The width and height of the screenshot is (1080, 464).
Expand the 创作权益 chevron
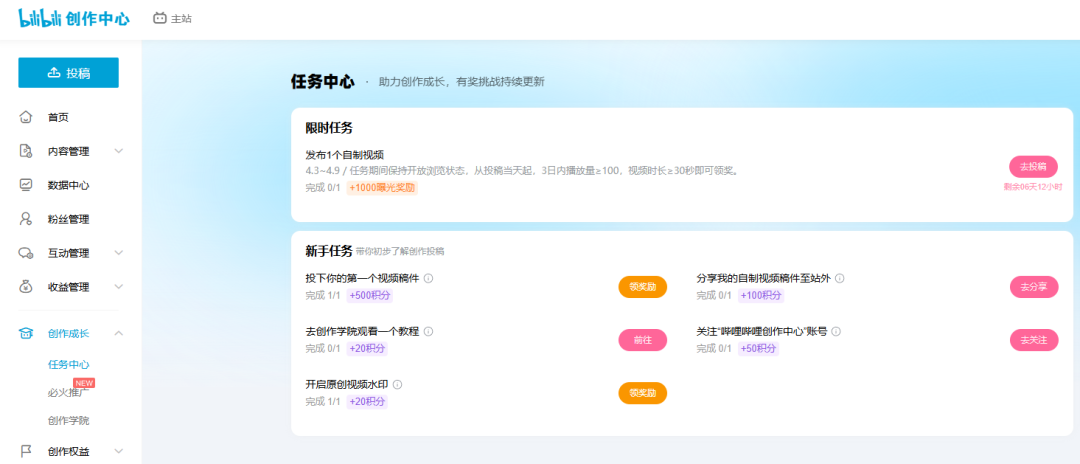(x=118, y=451)
